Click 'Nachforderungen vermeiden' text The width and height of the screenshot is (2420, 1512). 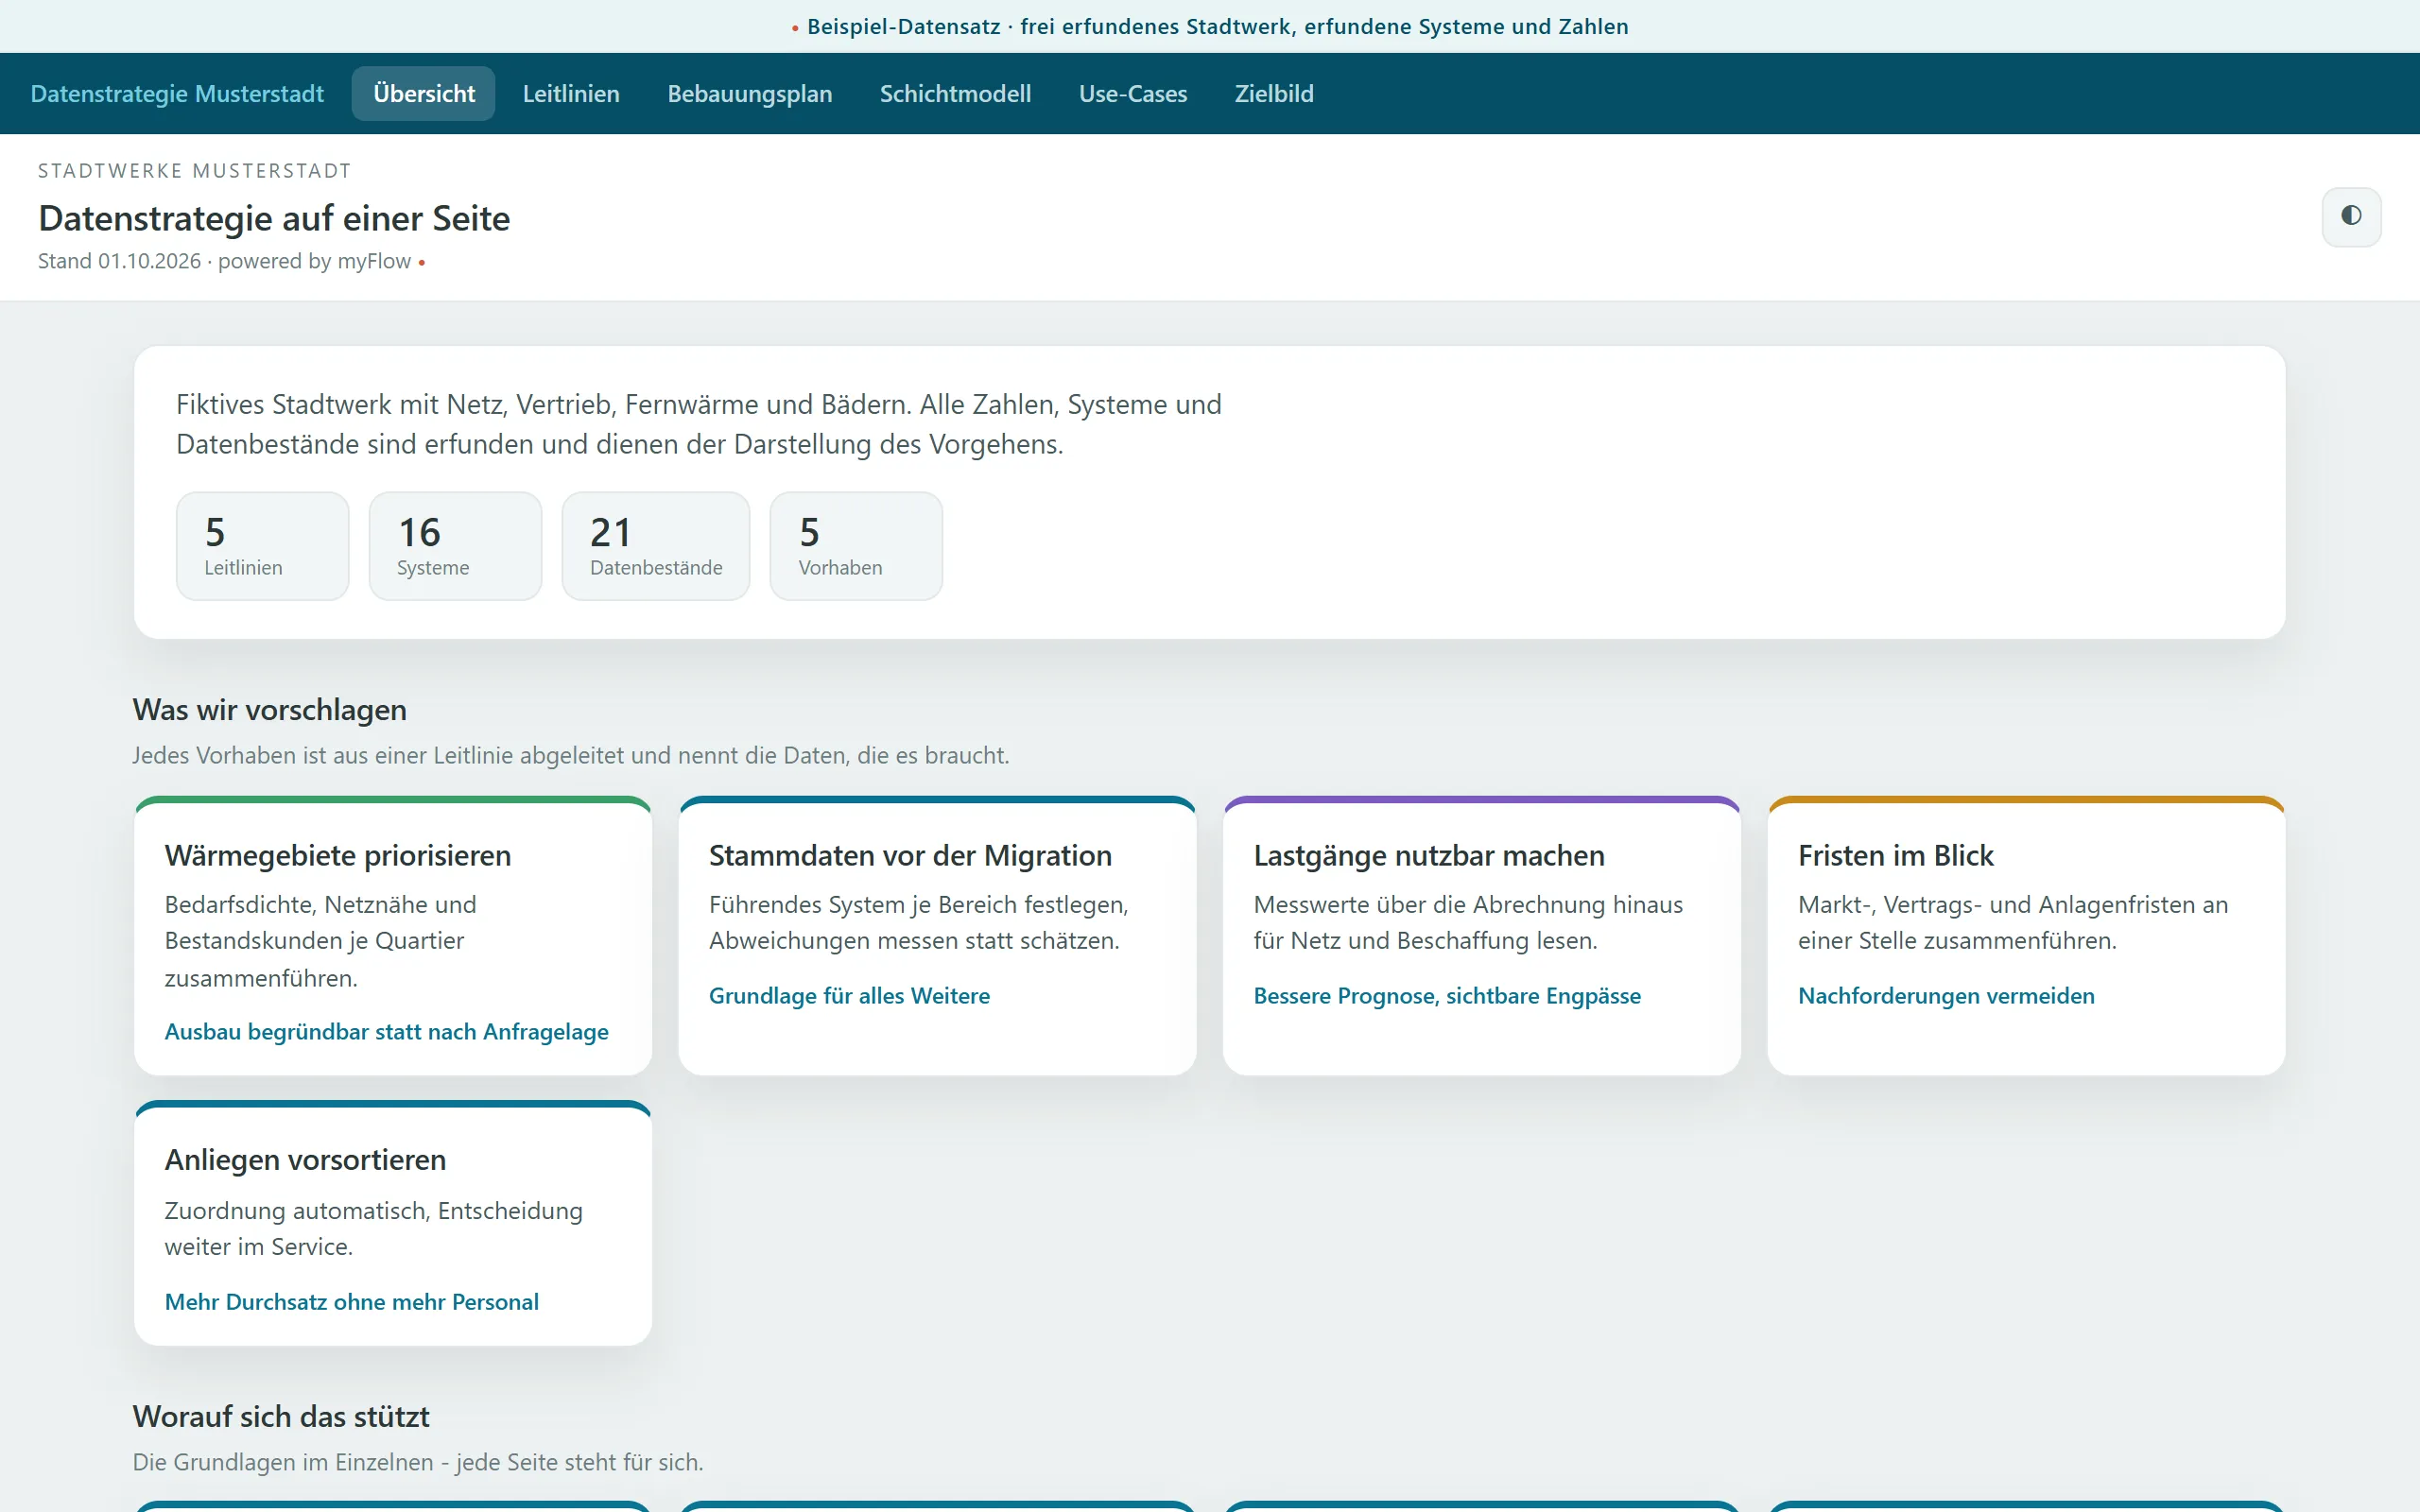1946,996
